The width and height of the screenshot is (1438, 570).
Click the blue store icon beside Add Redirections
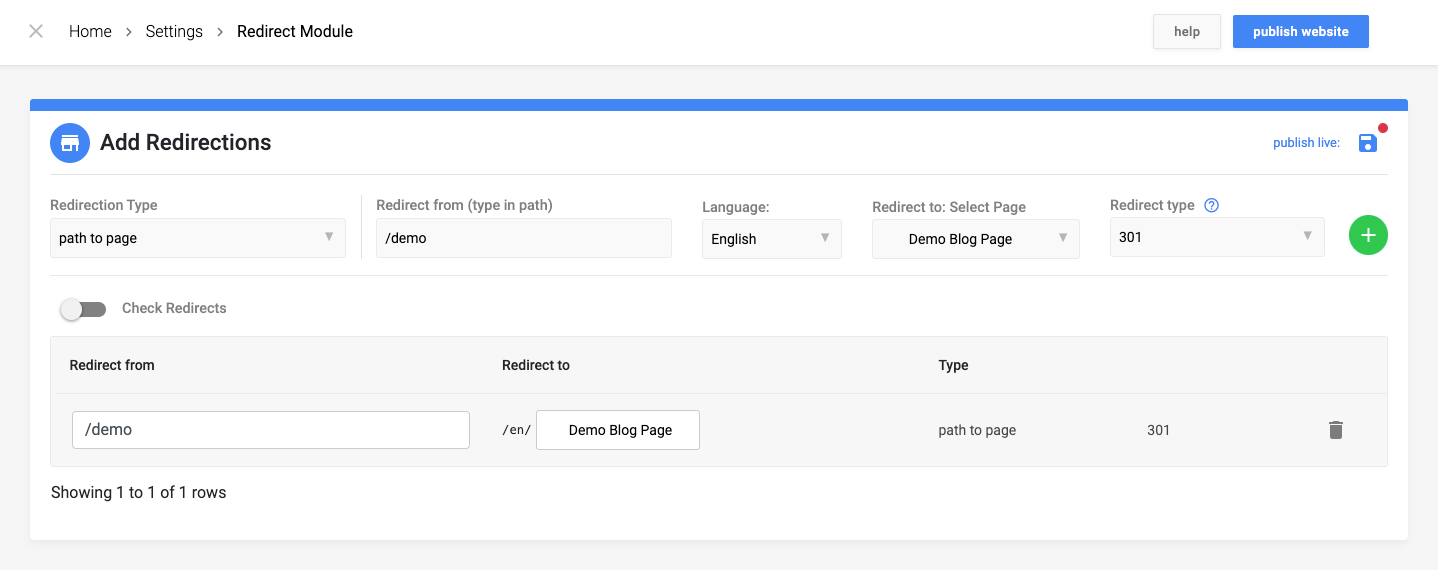[x=70, y=142]
